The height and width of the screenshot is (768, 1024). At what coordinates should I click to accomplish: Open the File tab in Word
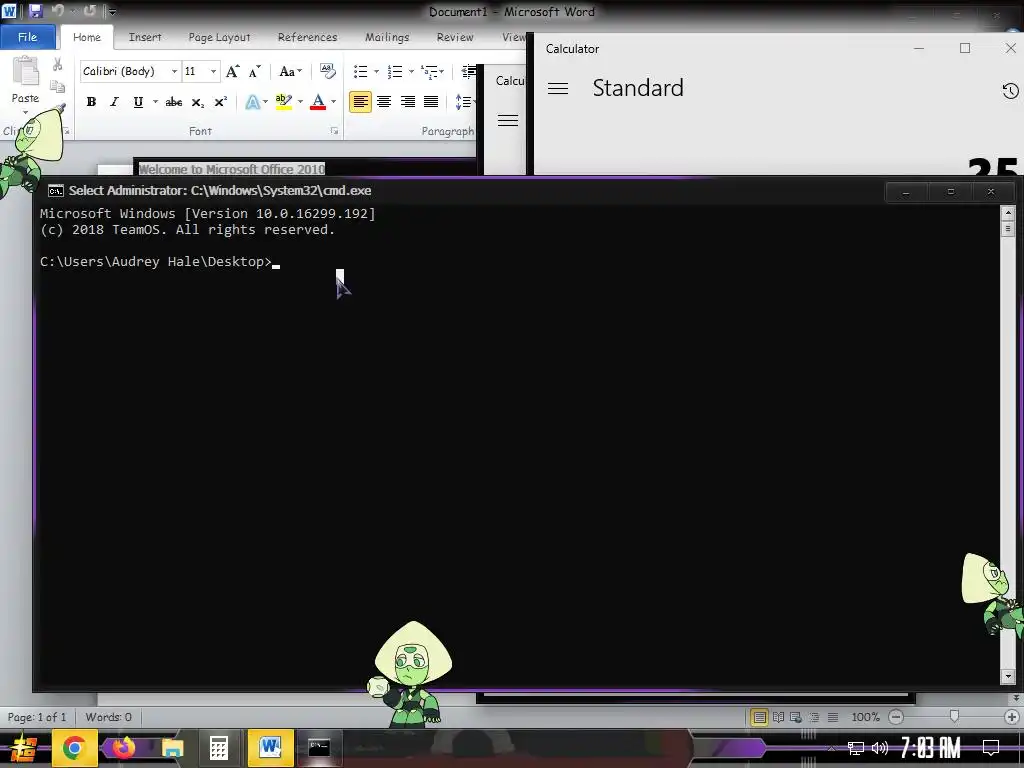(x=27, y=37)
